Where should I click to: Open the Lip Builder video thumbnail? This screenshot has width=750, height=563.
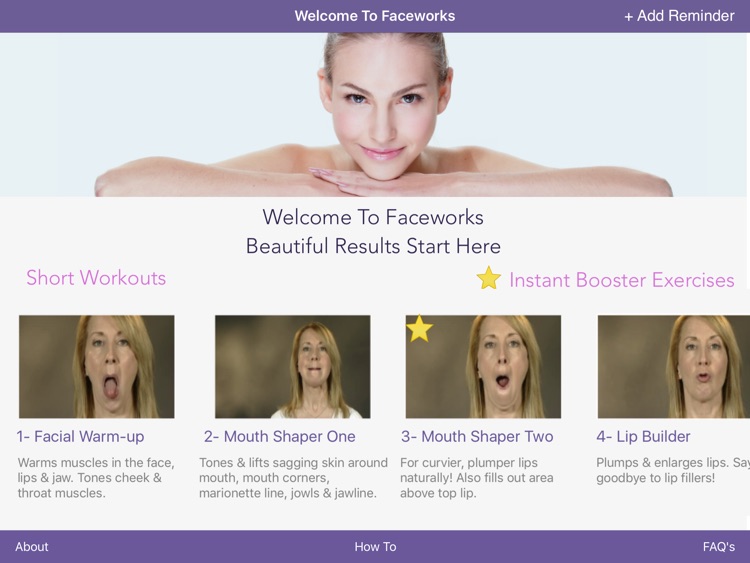(673, 366)
